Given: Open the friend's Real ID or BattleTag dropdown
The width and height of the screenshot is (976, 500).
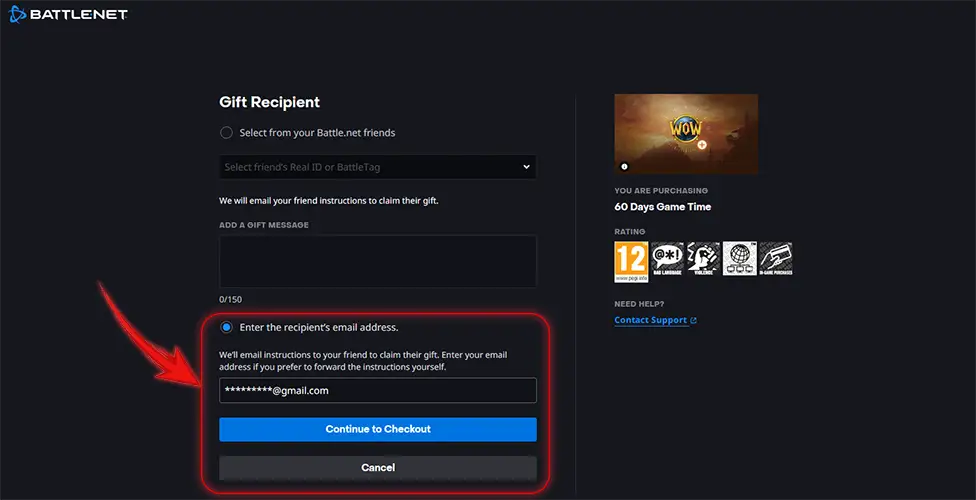Looking at the screenshot, I should [378, 167].
